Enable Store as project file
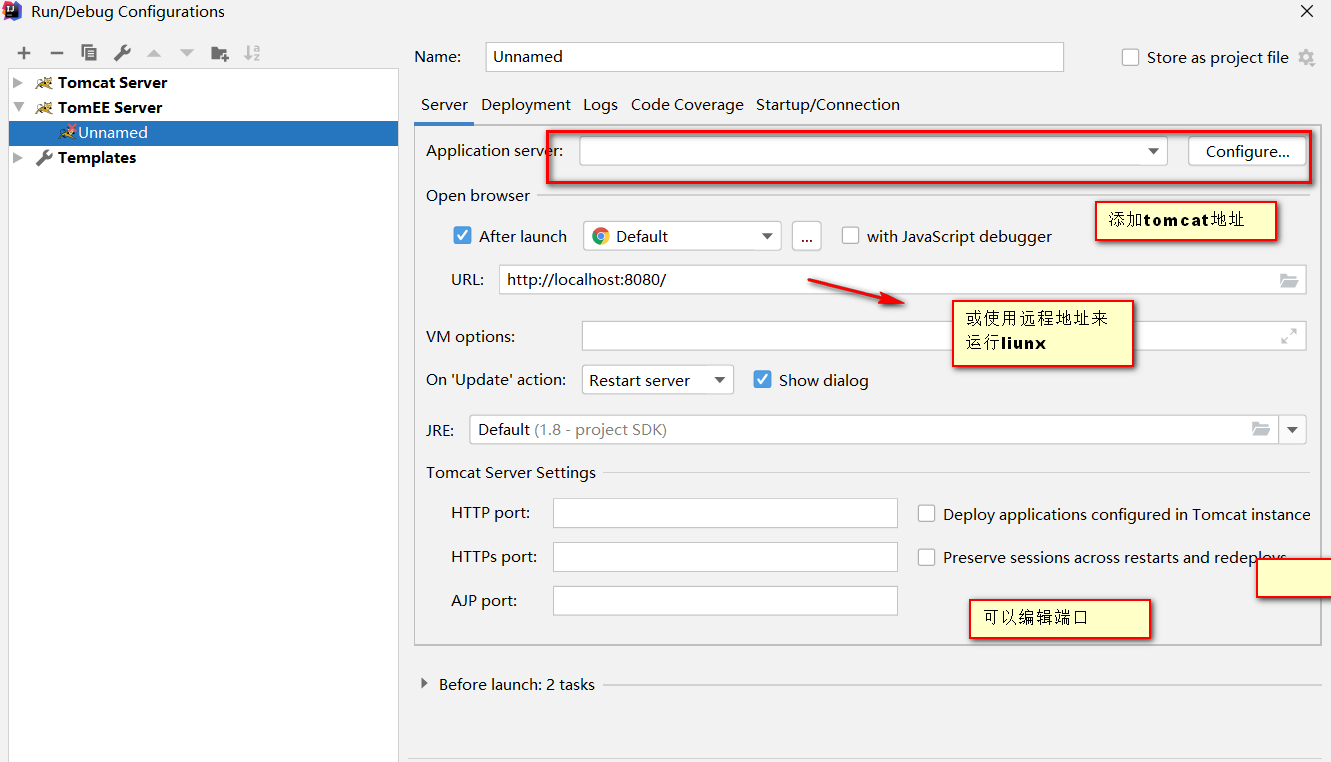 click(x=1131, y=58)
